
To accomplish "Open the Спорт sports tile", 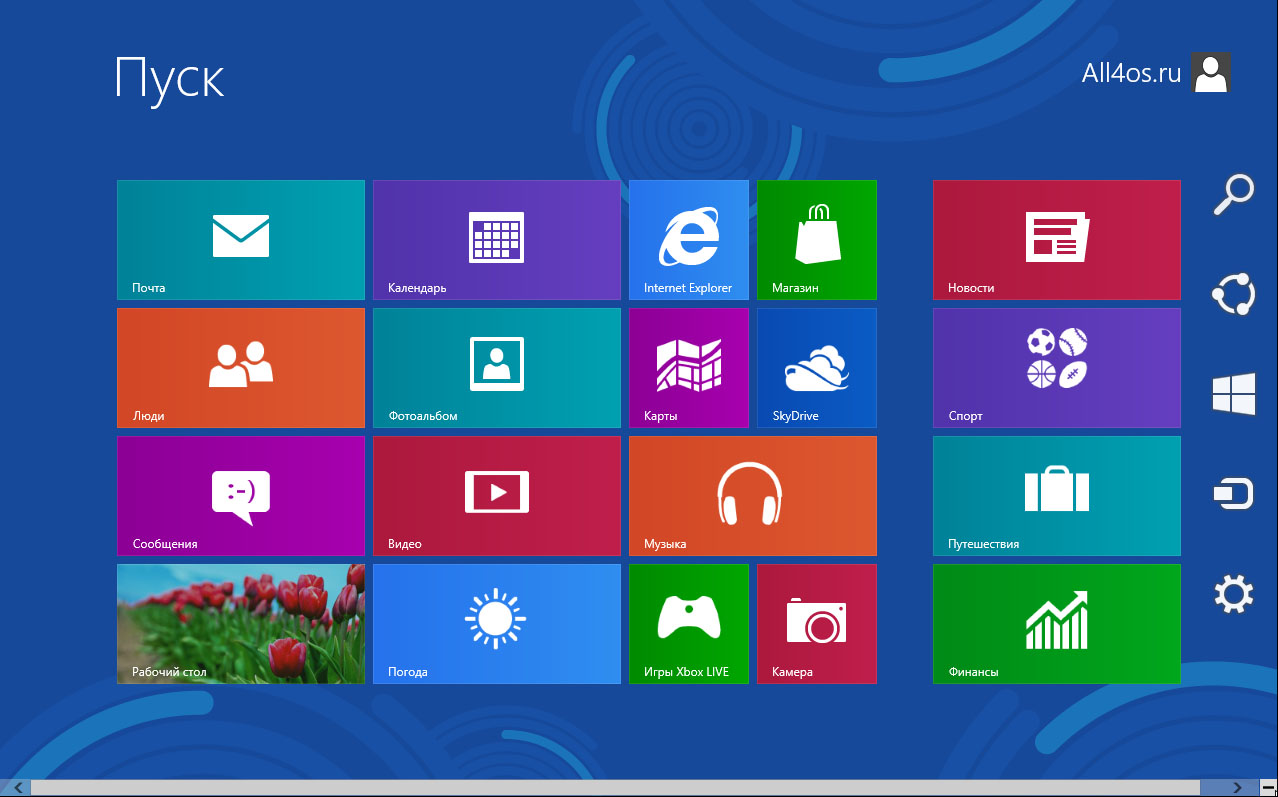I will tap(1057, 368).
